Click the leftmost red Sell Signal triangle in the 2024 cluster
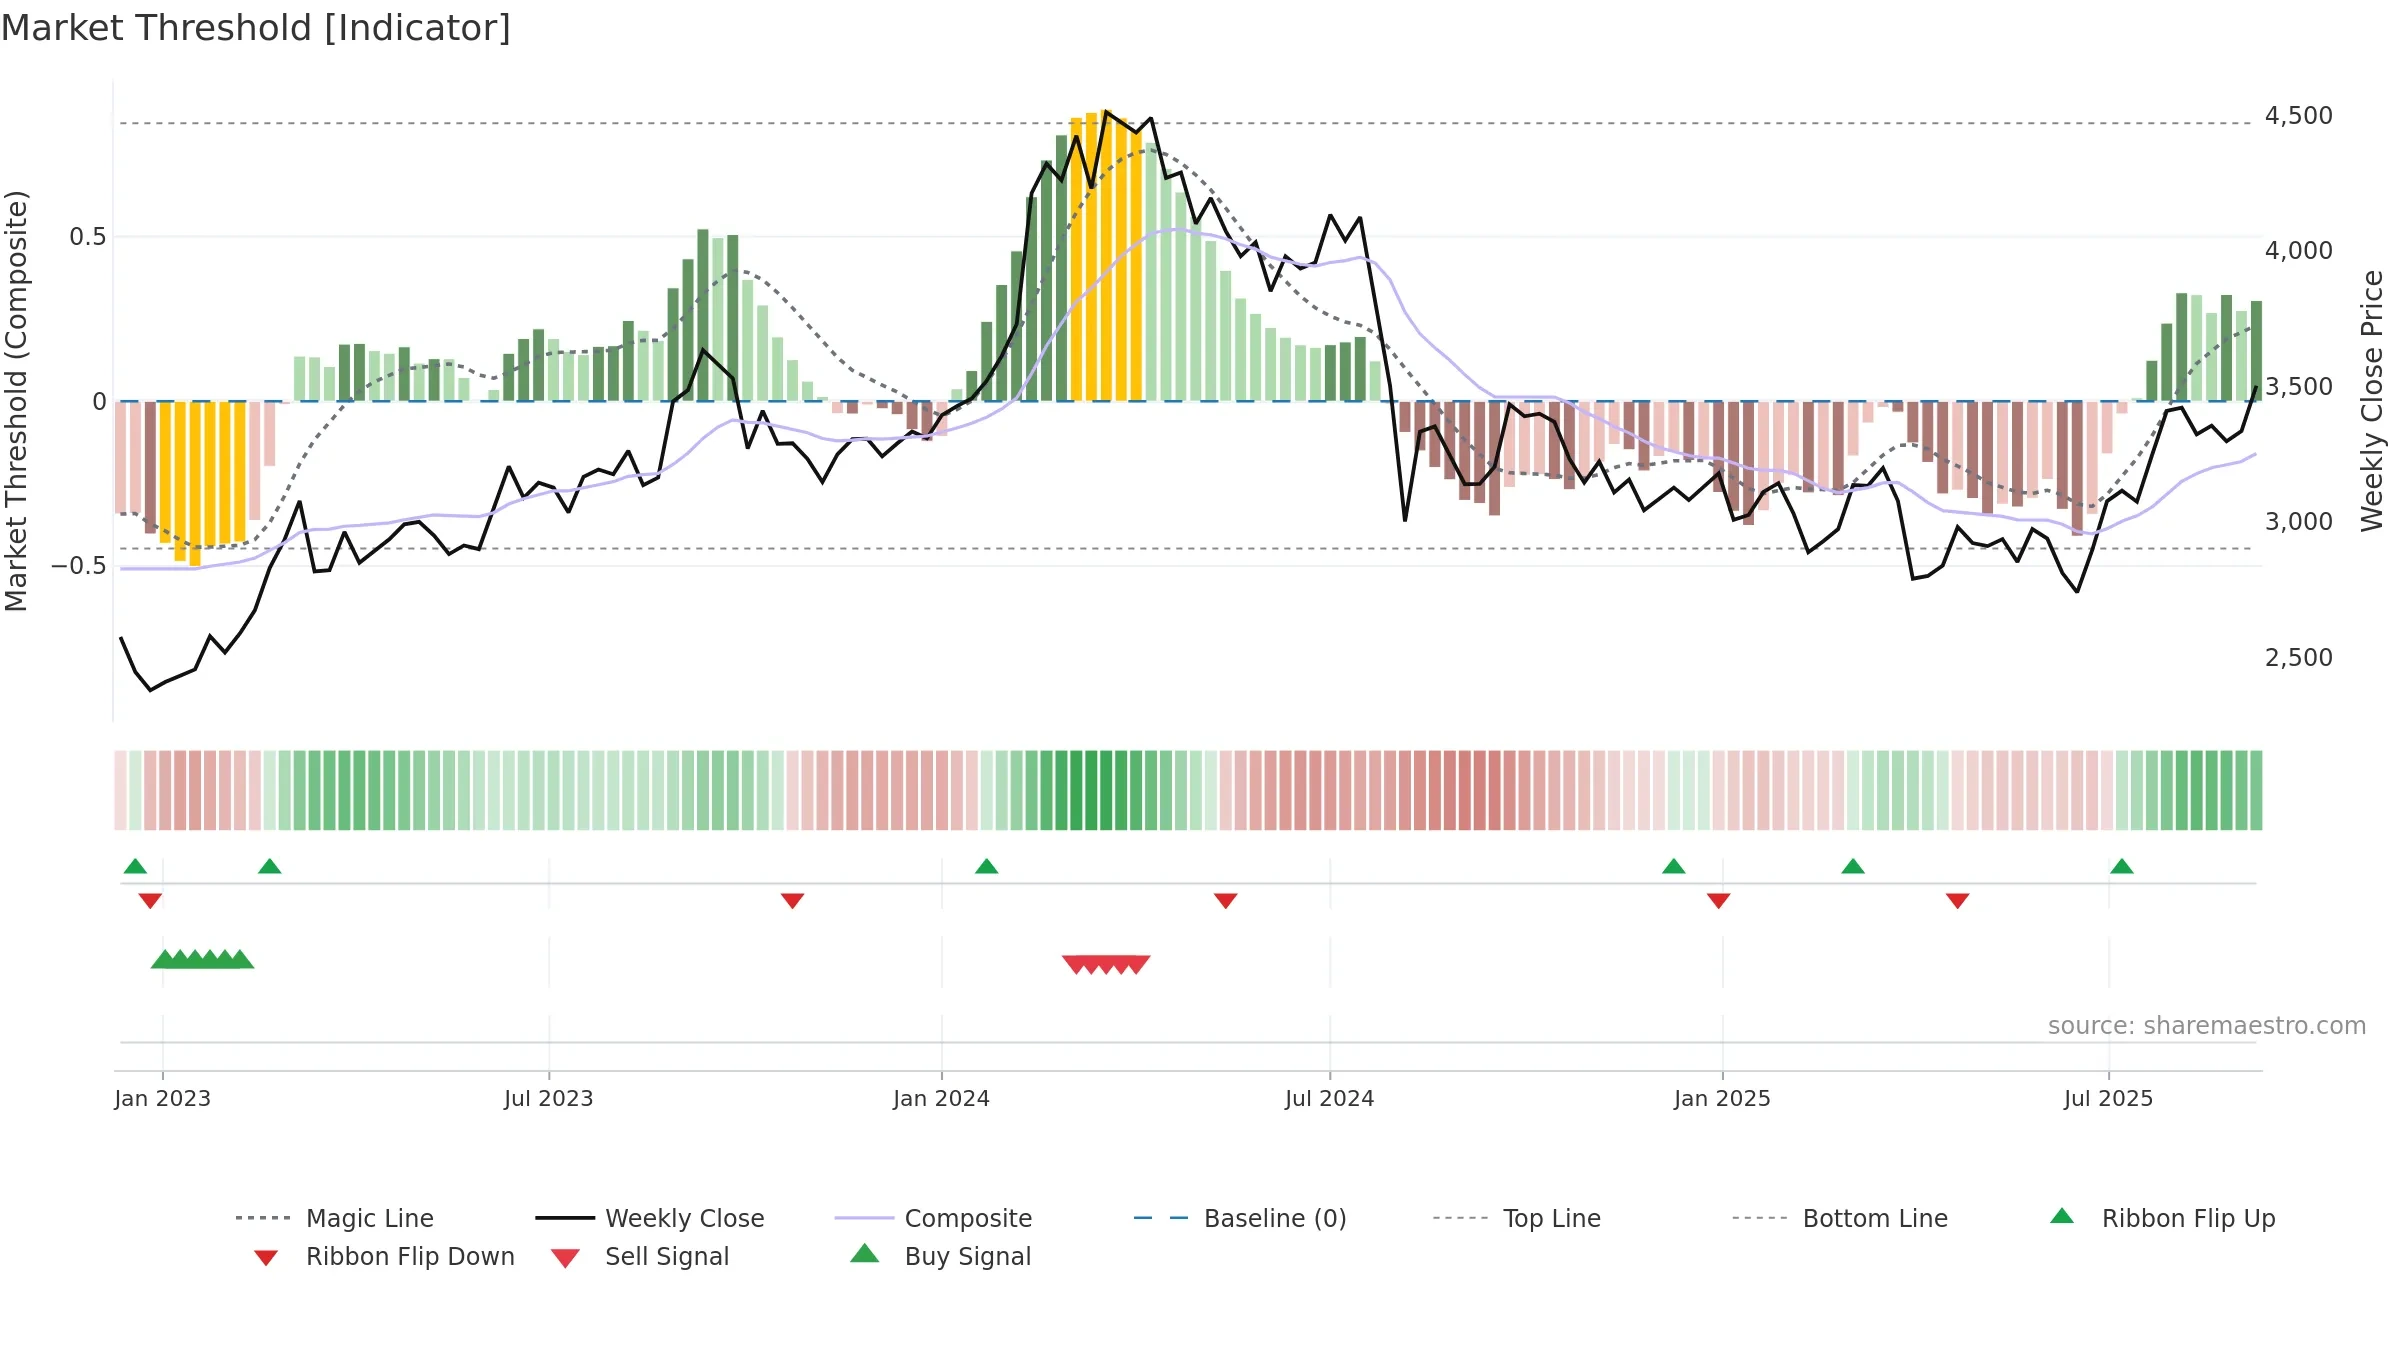 (1075, 965)
